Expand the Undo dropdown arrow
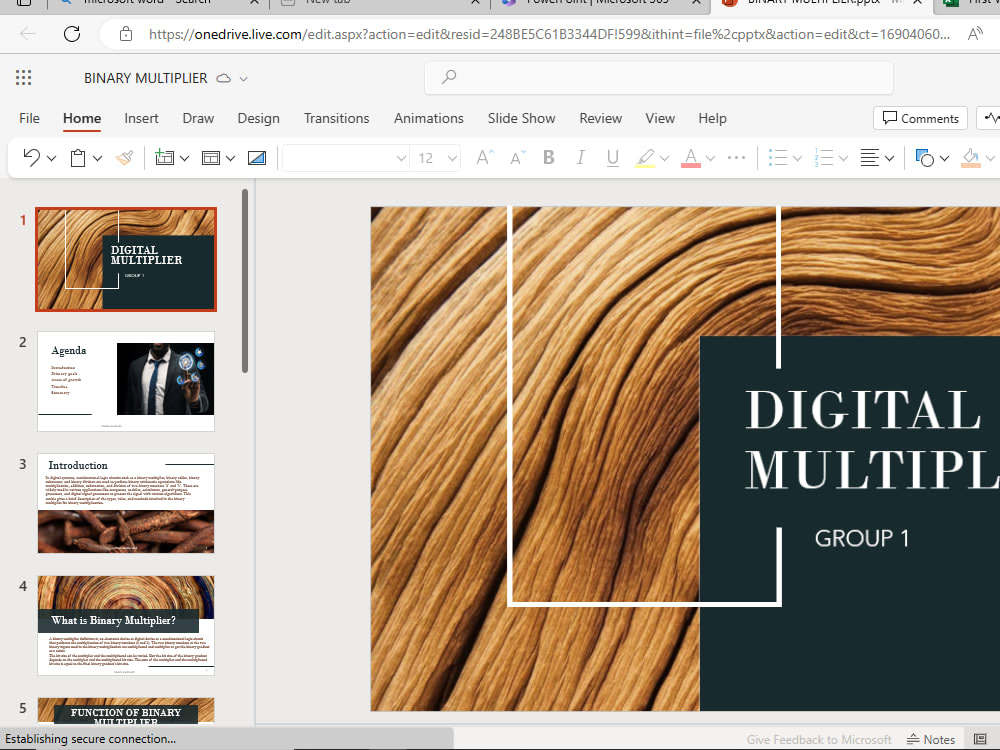 pos(52,158)
